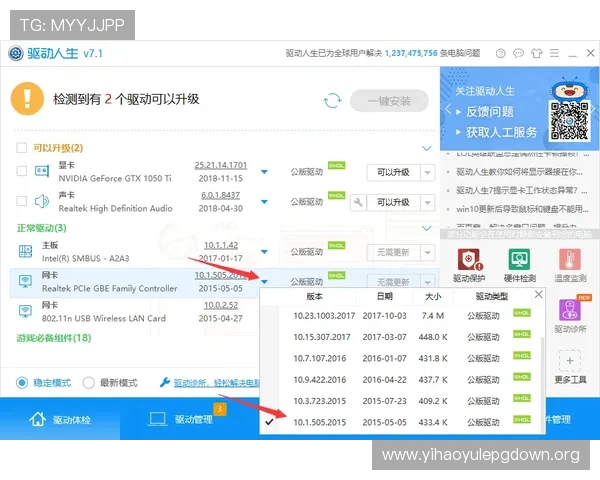Open the help question mark icon
Image resolution: width=600 pixels, height=480 pixels.
coord(501,53)
